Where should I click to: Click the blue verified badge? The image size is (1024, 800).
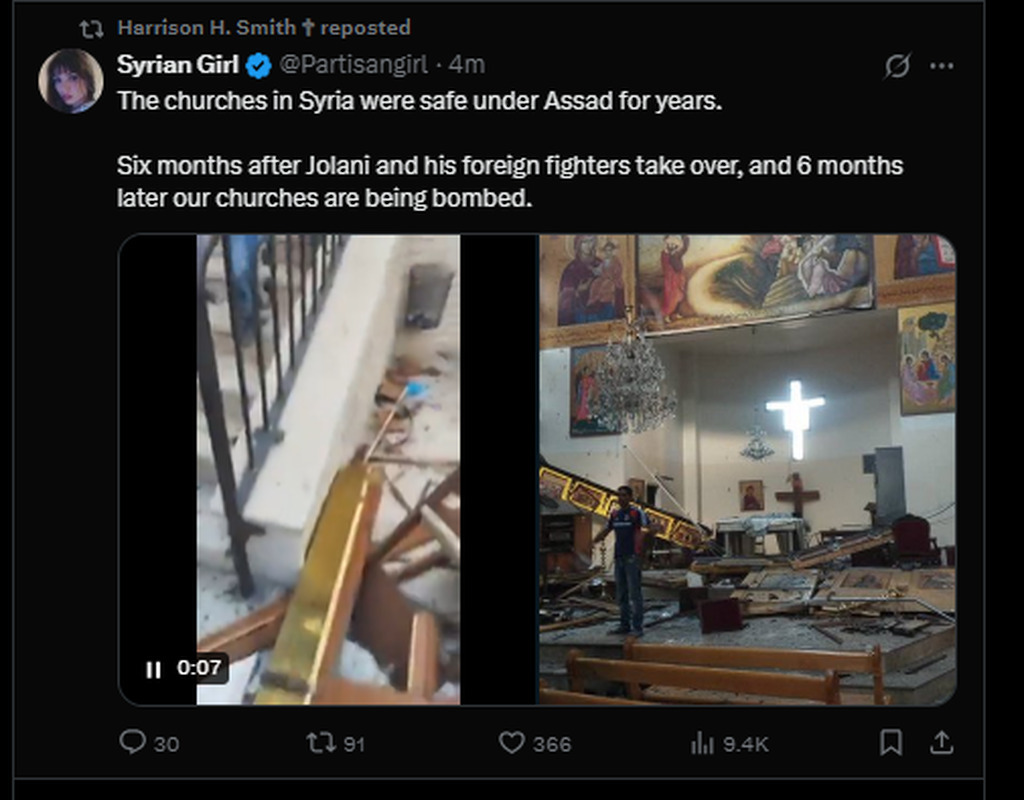pos(258,66)
